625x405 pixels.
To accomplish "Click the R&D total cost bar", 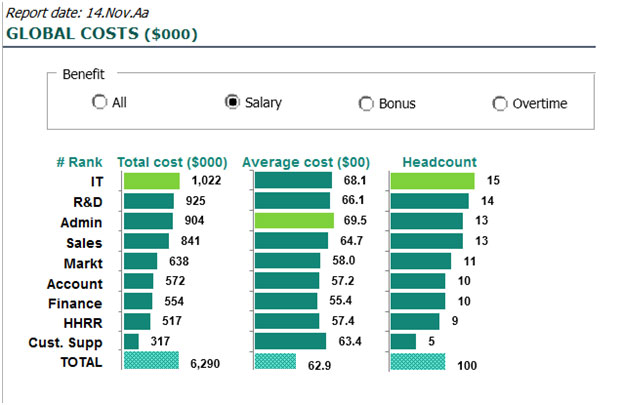I will pos(149,201).
